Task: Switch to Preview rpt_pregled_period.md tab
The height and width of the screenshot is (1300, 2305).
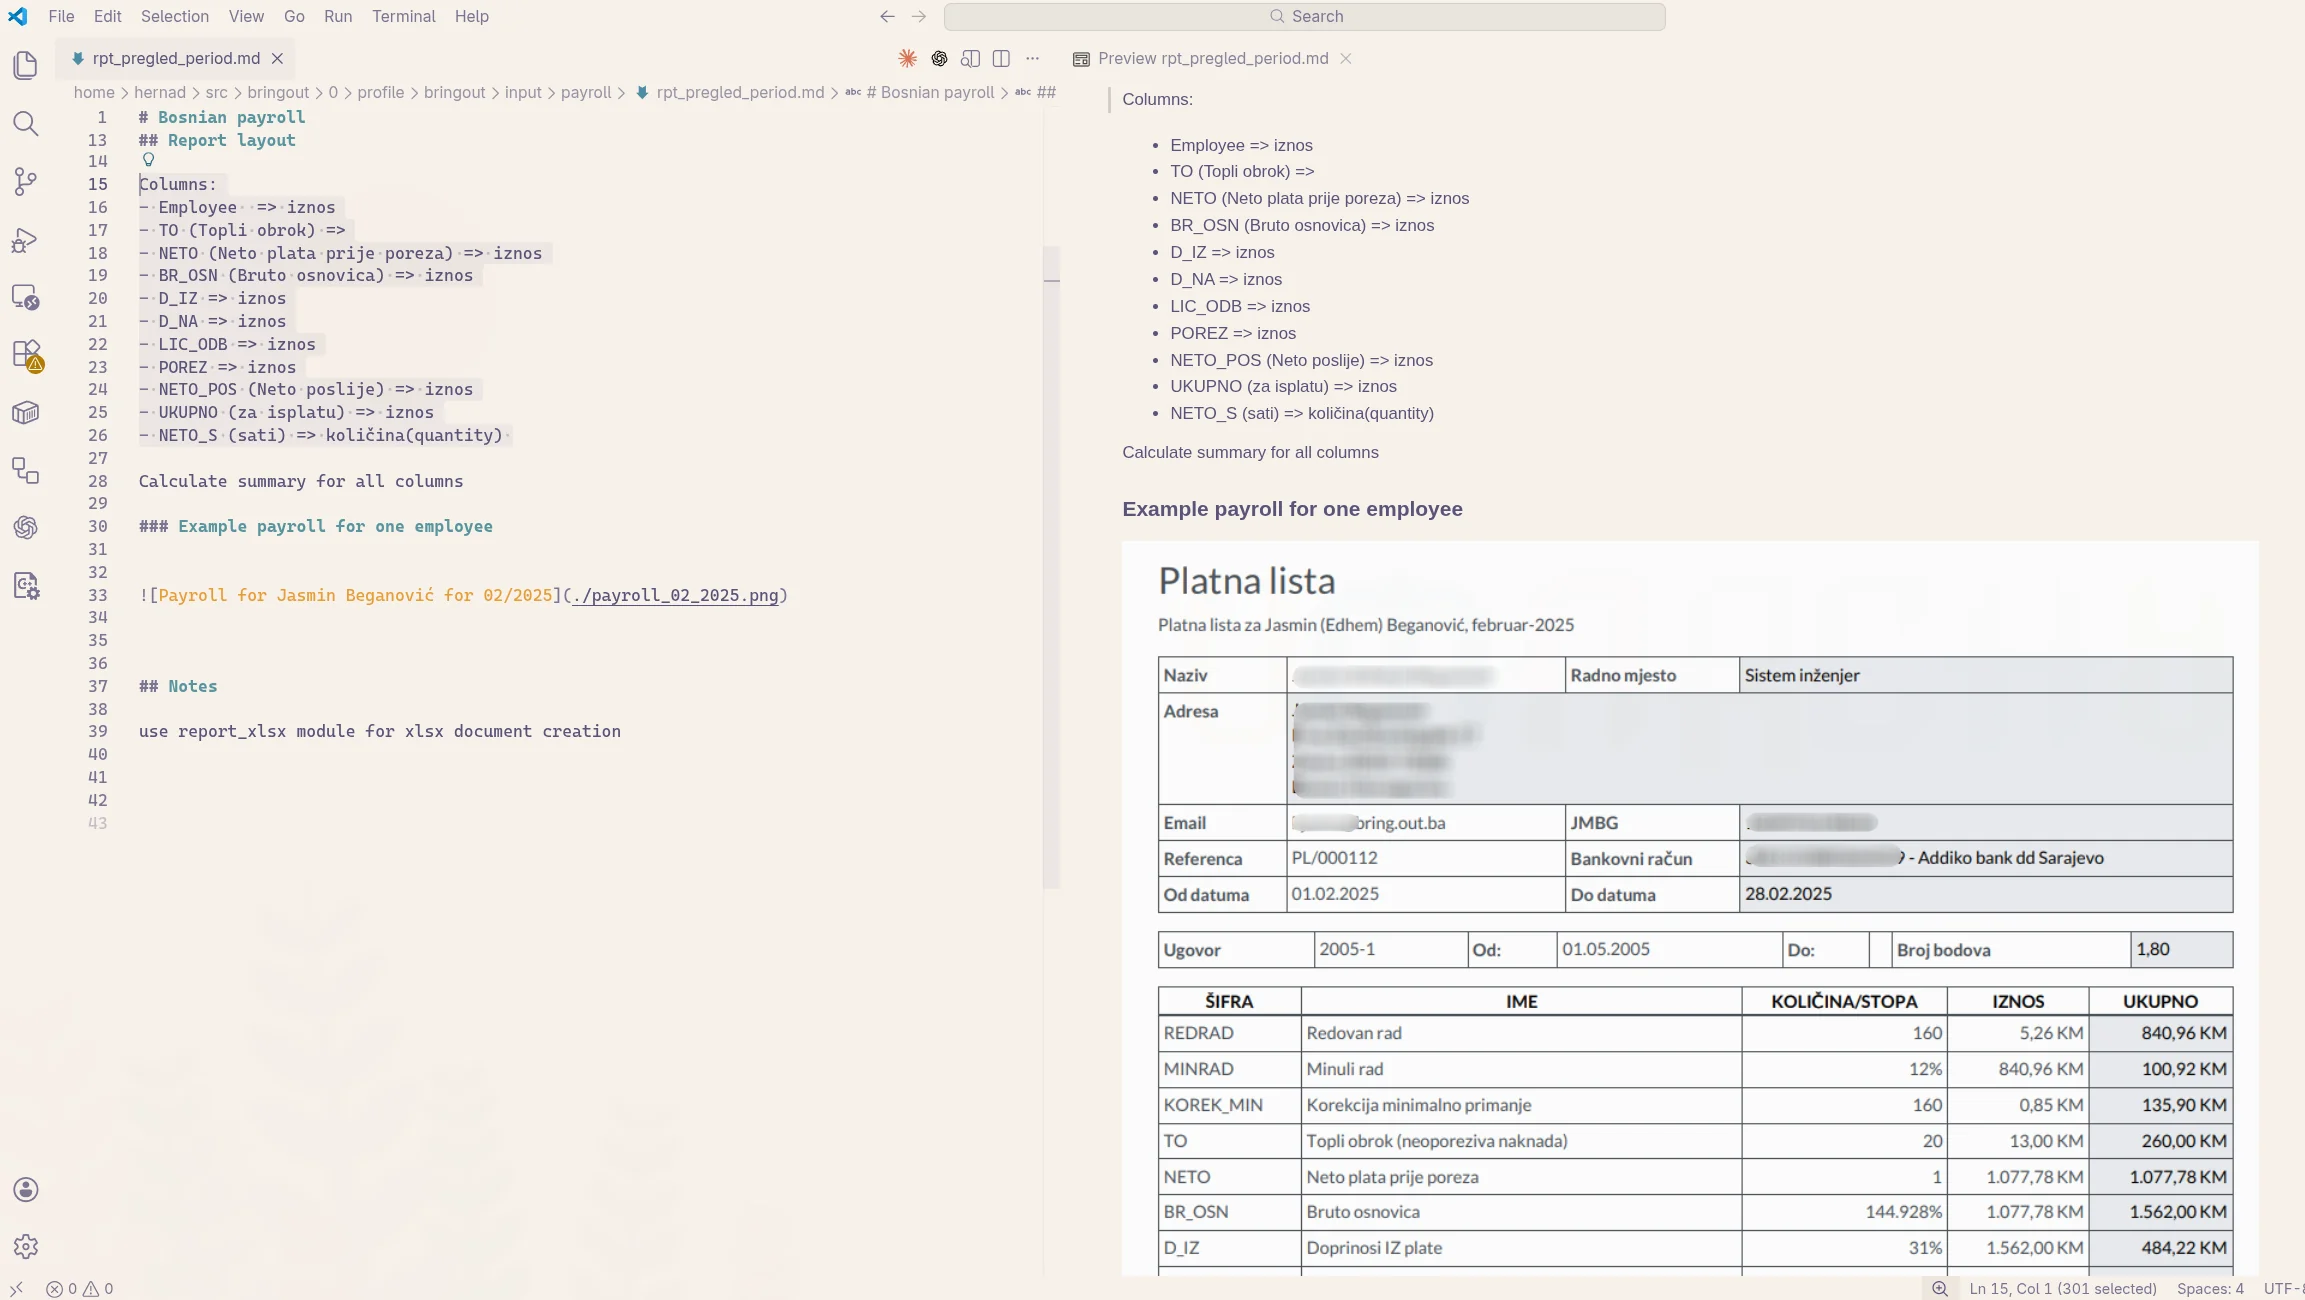Action: click(1212, 59)
